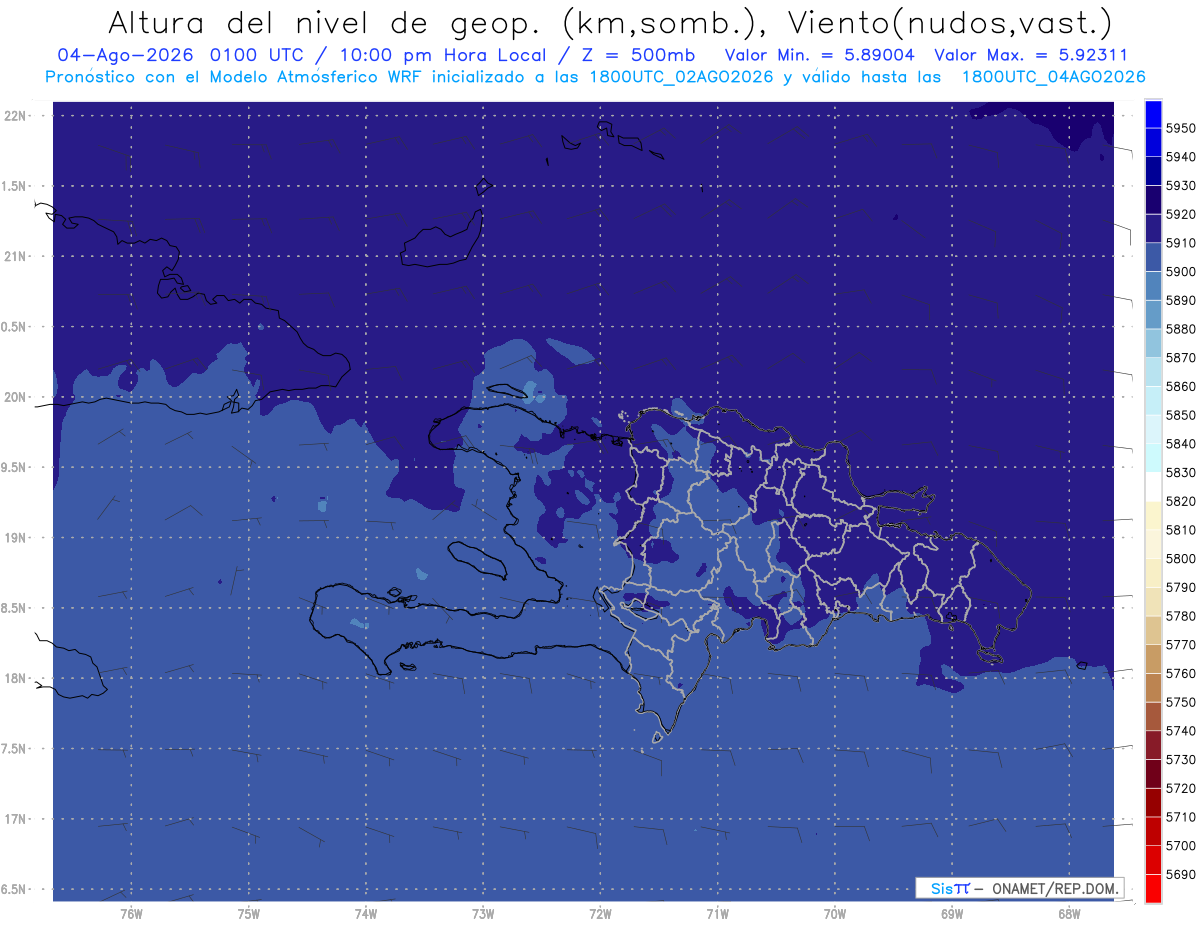Click the '5780' legend value

pyautogui.click(x=1180, y=616)
